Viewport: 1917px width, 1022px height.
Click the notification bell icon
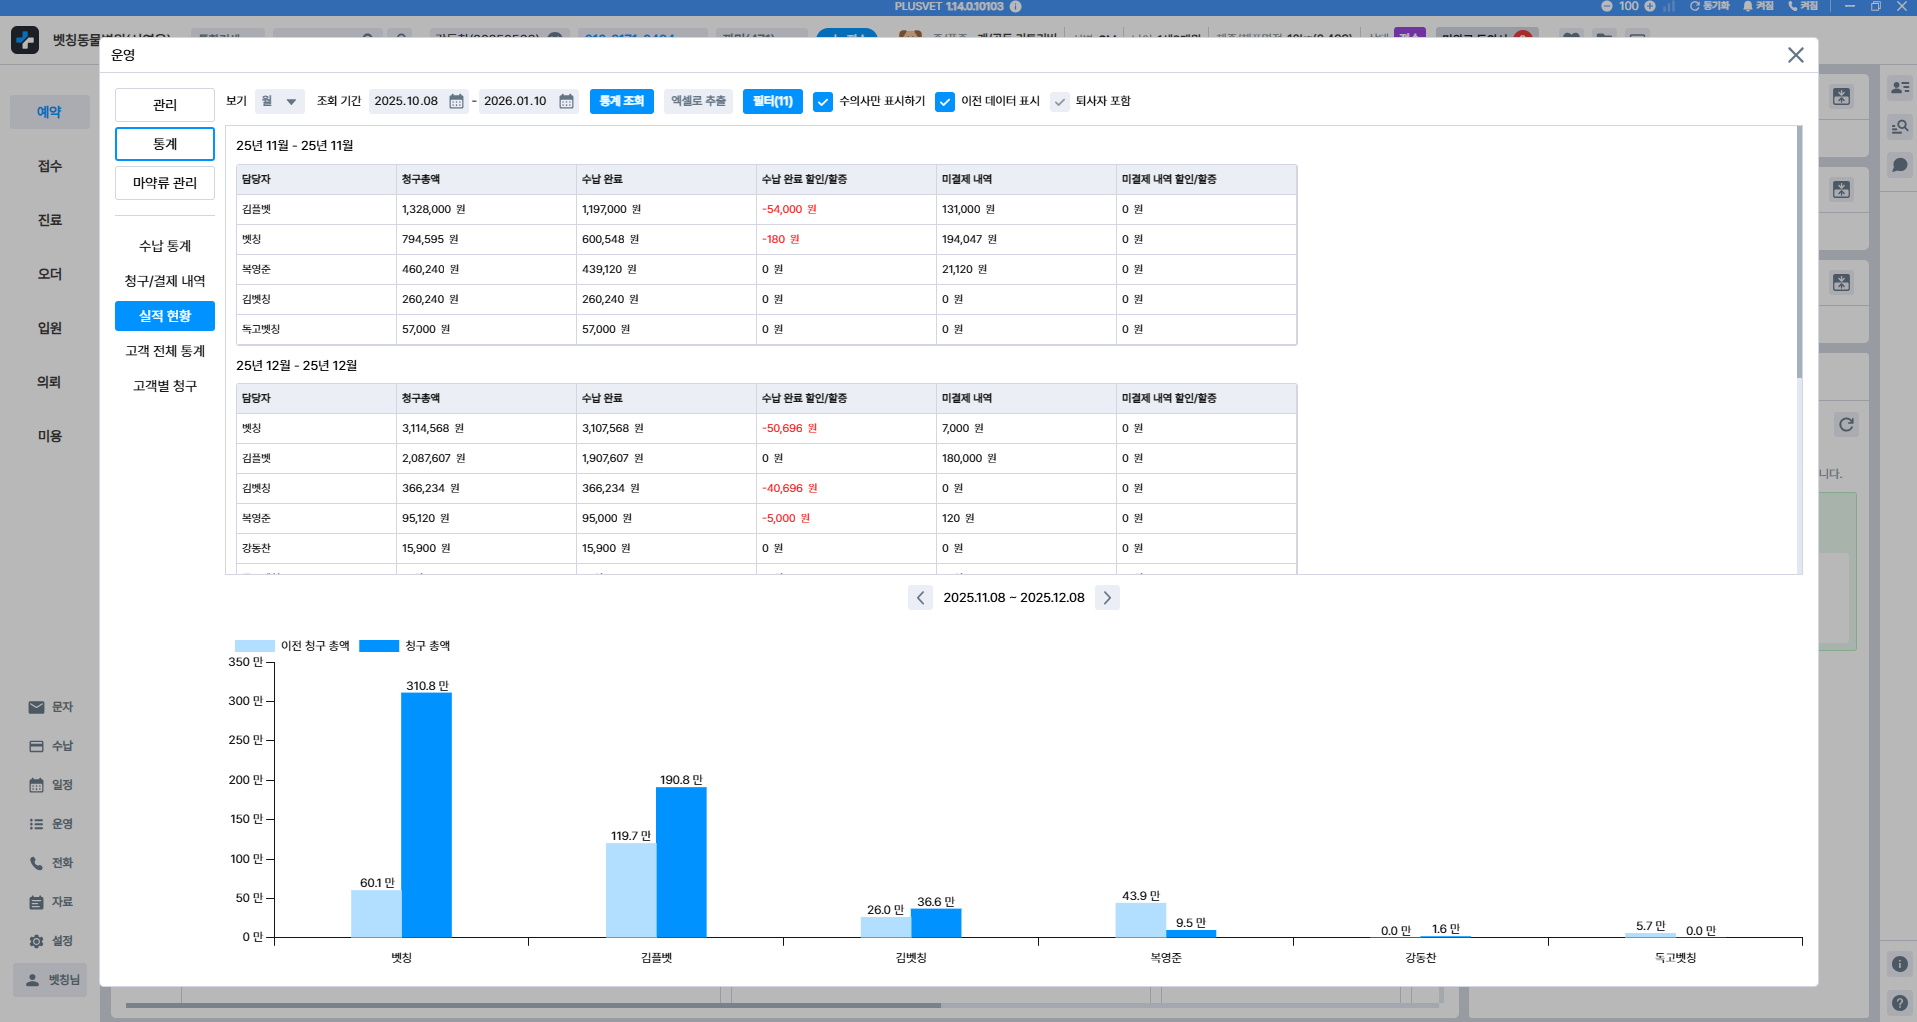[x=1748, y=6]
